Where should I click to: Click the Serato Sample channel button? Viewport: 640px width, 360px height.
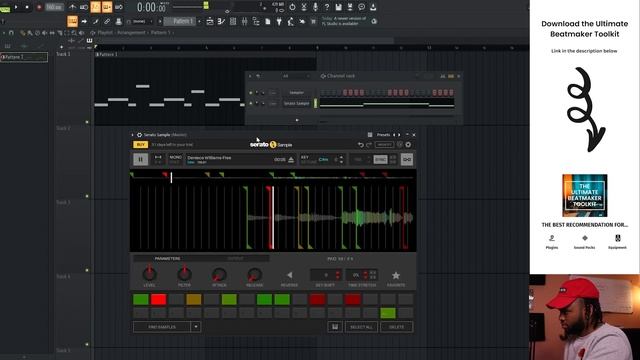[297, 104]
